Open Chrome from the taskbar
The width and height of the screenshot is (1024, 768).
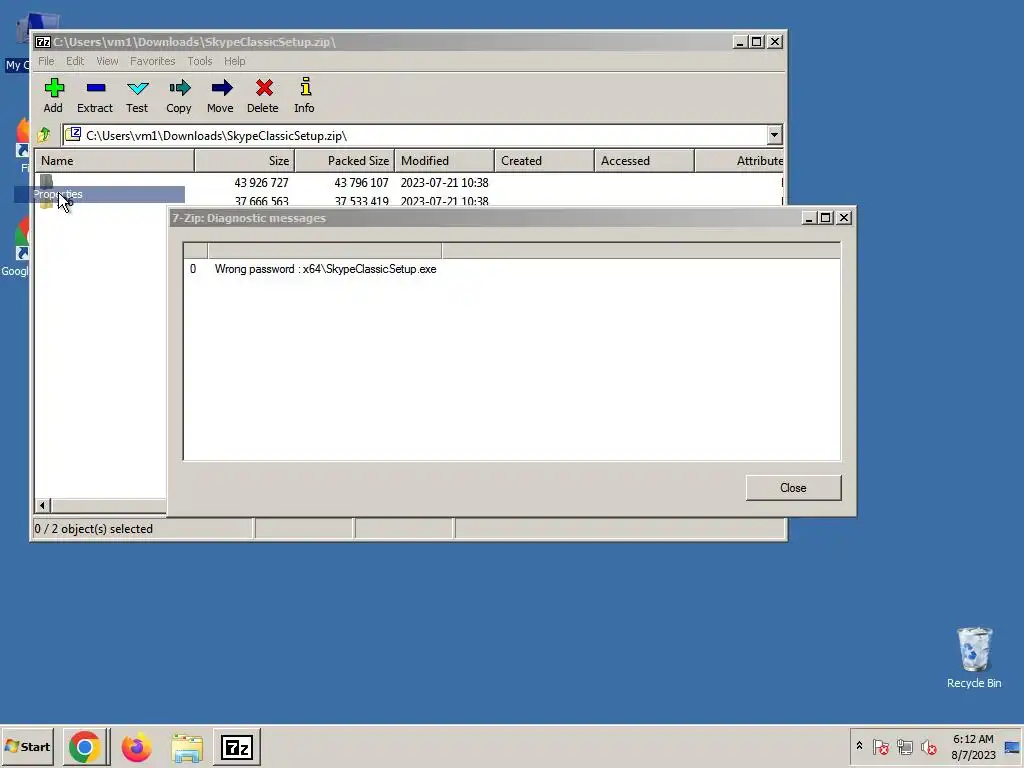coord(85,747)
